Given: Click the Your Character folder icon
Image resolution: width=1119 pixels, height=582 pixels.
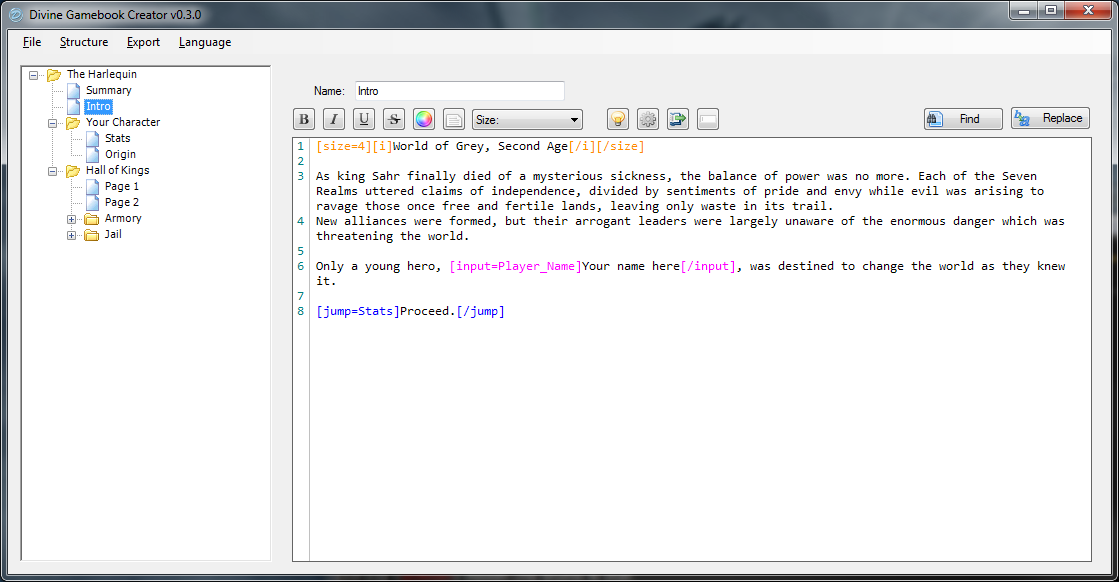Looking at the screenshot, I should click(x=73, y=123).
